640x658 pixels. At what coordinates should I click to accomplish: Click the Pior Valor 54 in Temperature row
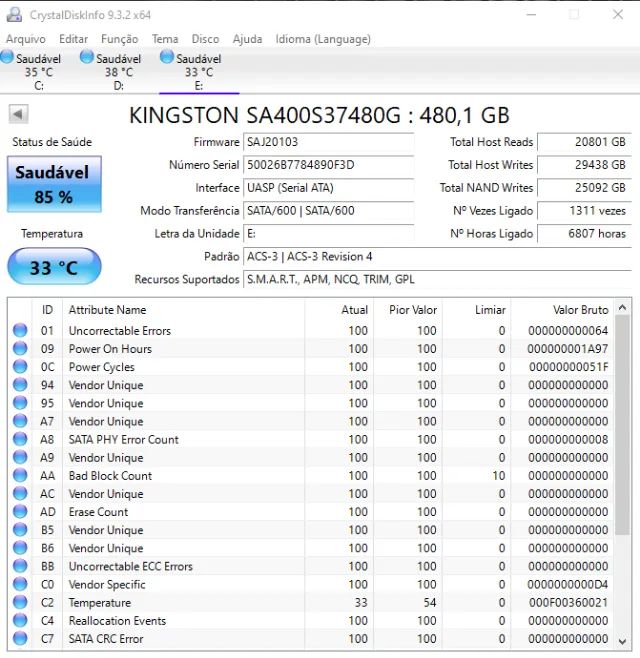[430, 602]
